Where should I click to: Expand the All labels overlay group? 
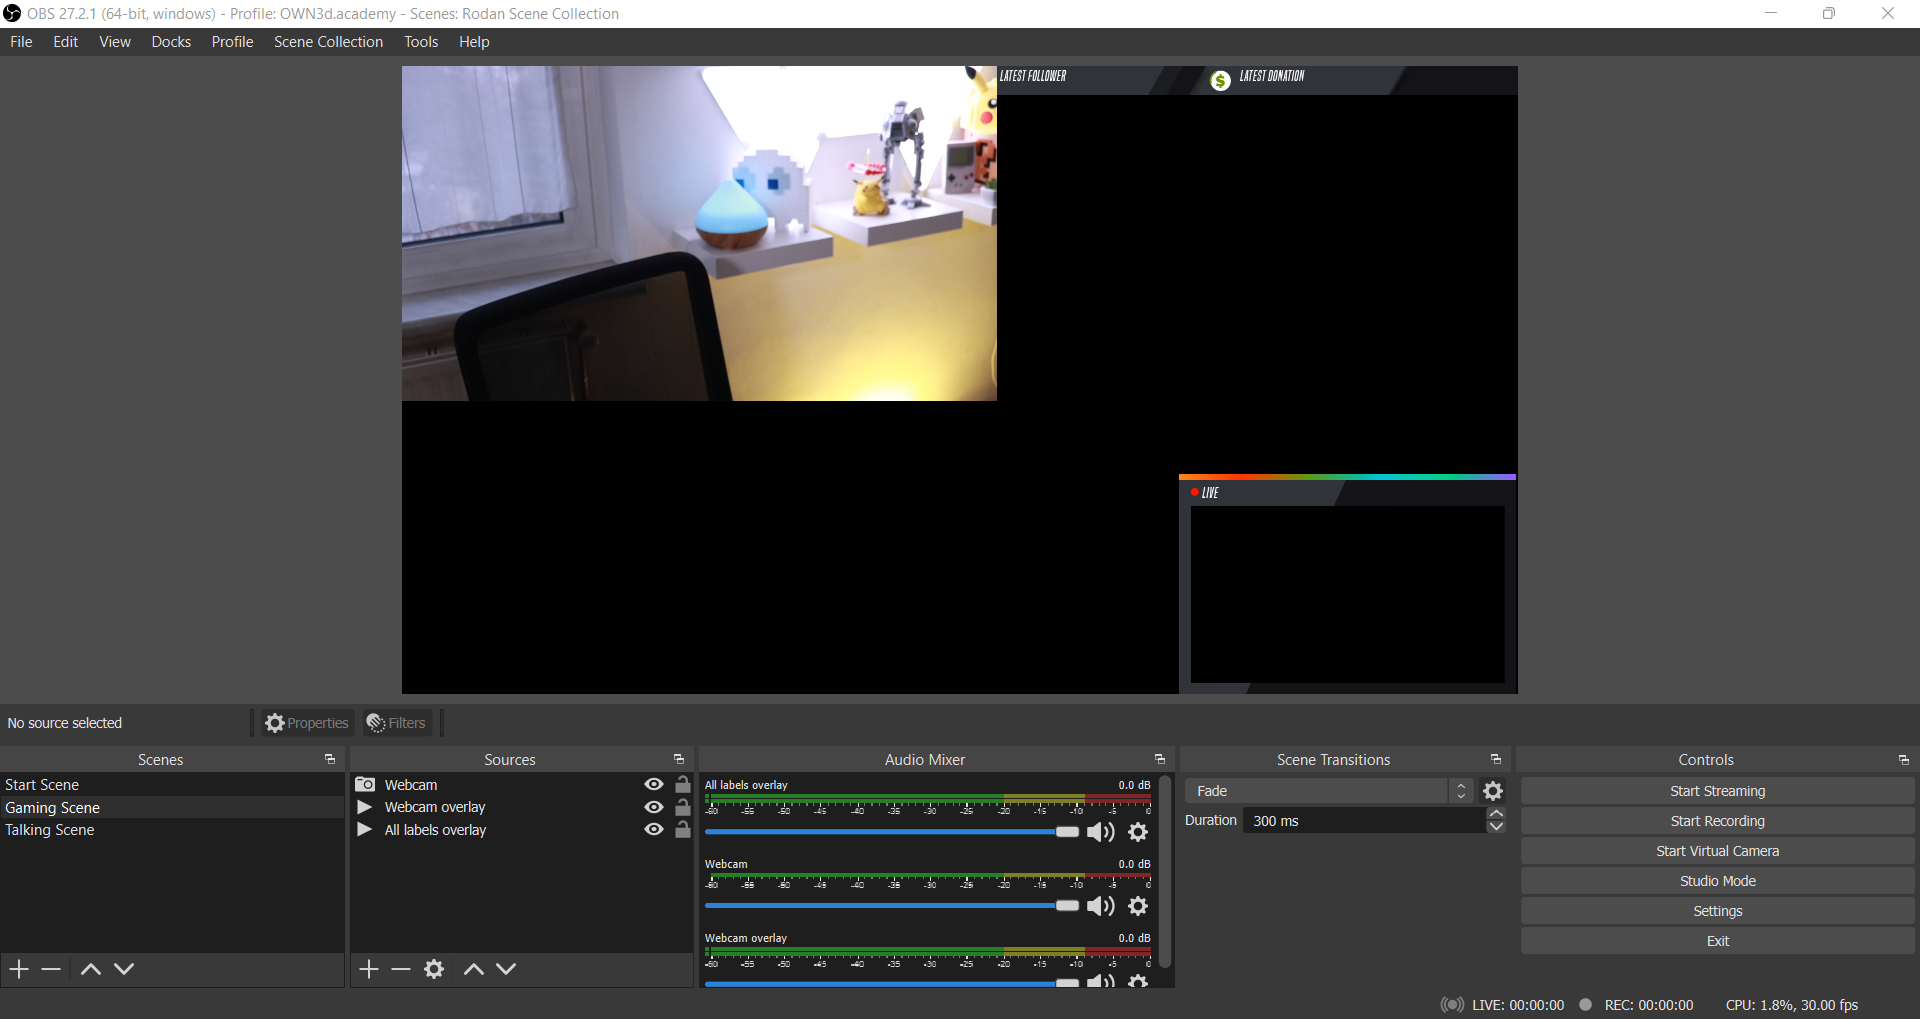tap(365, 830)
